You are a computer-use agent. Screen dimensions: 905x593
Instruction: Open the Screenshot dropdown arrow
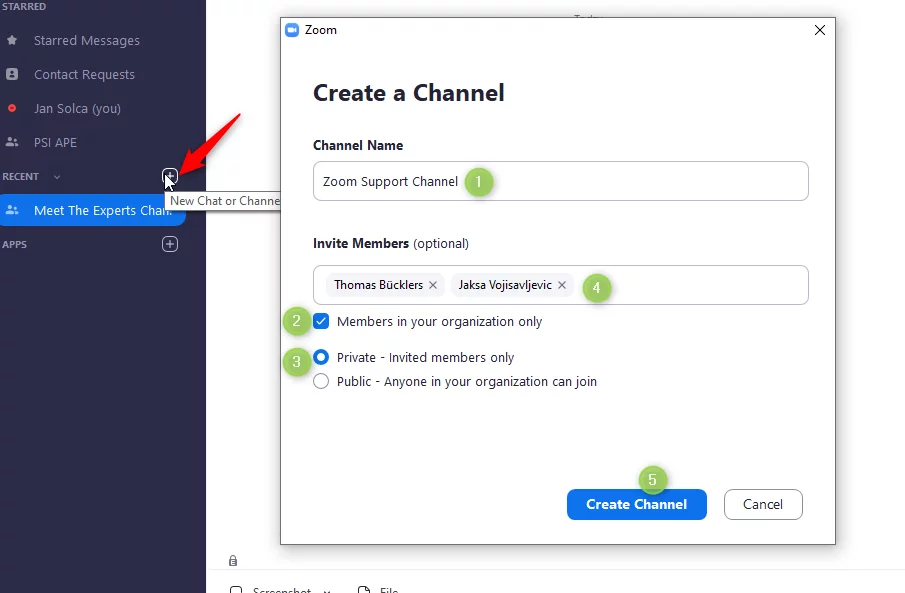327,590
